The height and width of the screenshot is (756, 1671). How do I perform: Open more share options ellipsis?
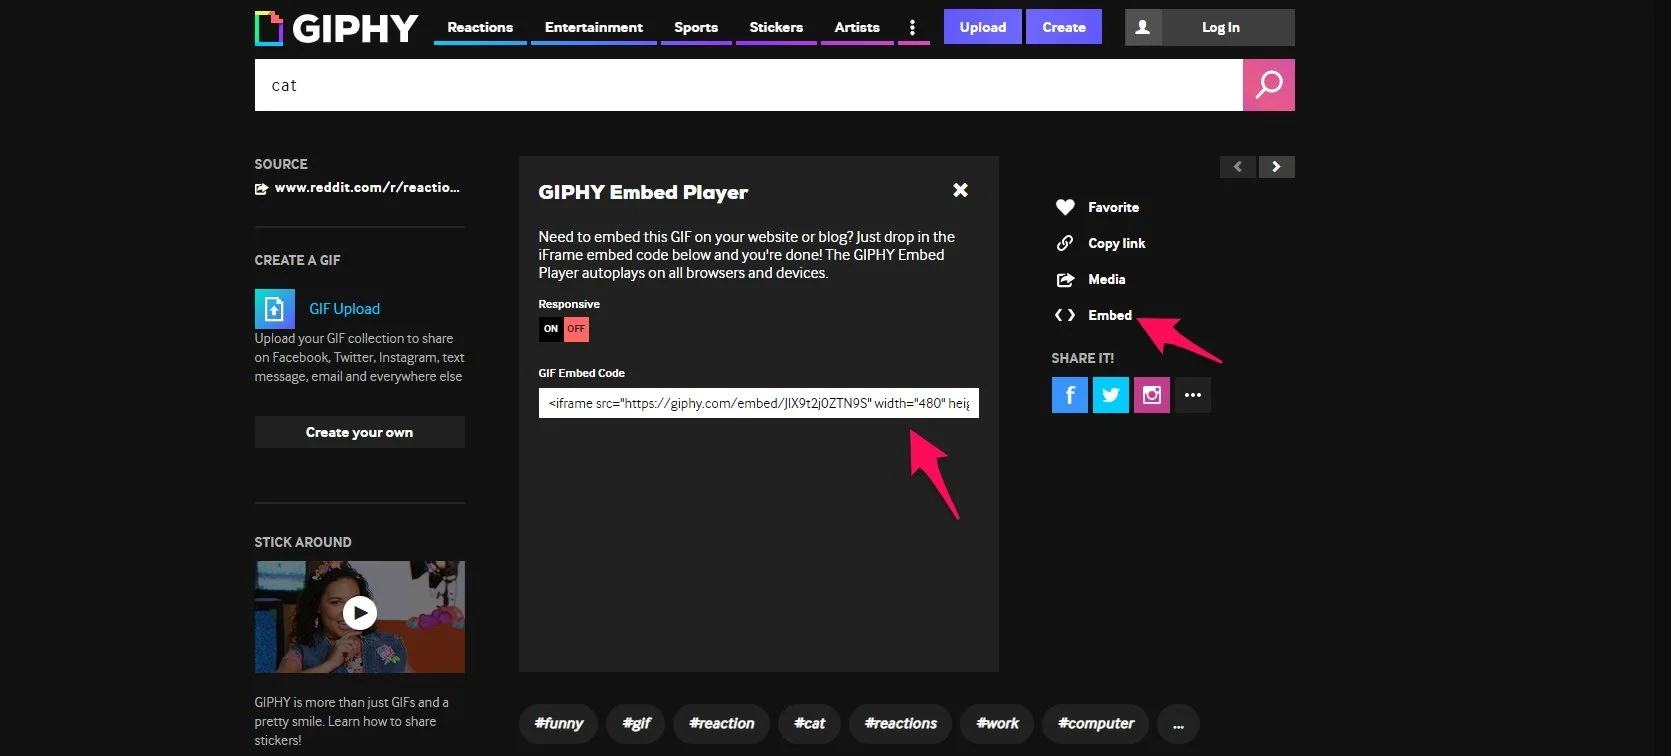point(1192,395)
